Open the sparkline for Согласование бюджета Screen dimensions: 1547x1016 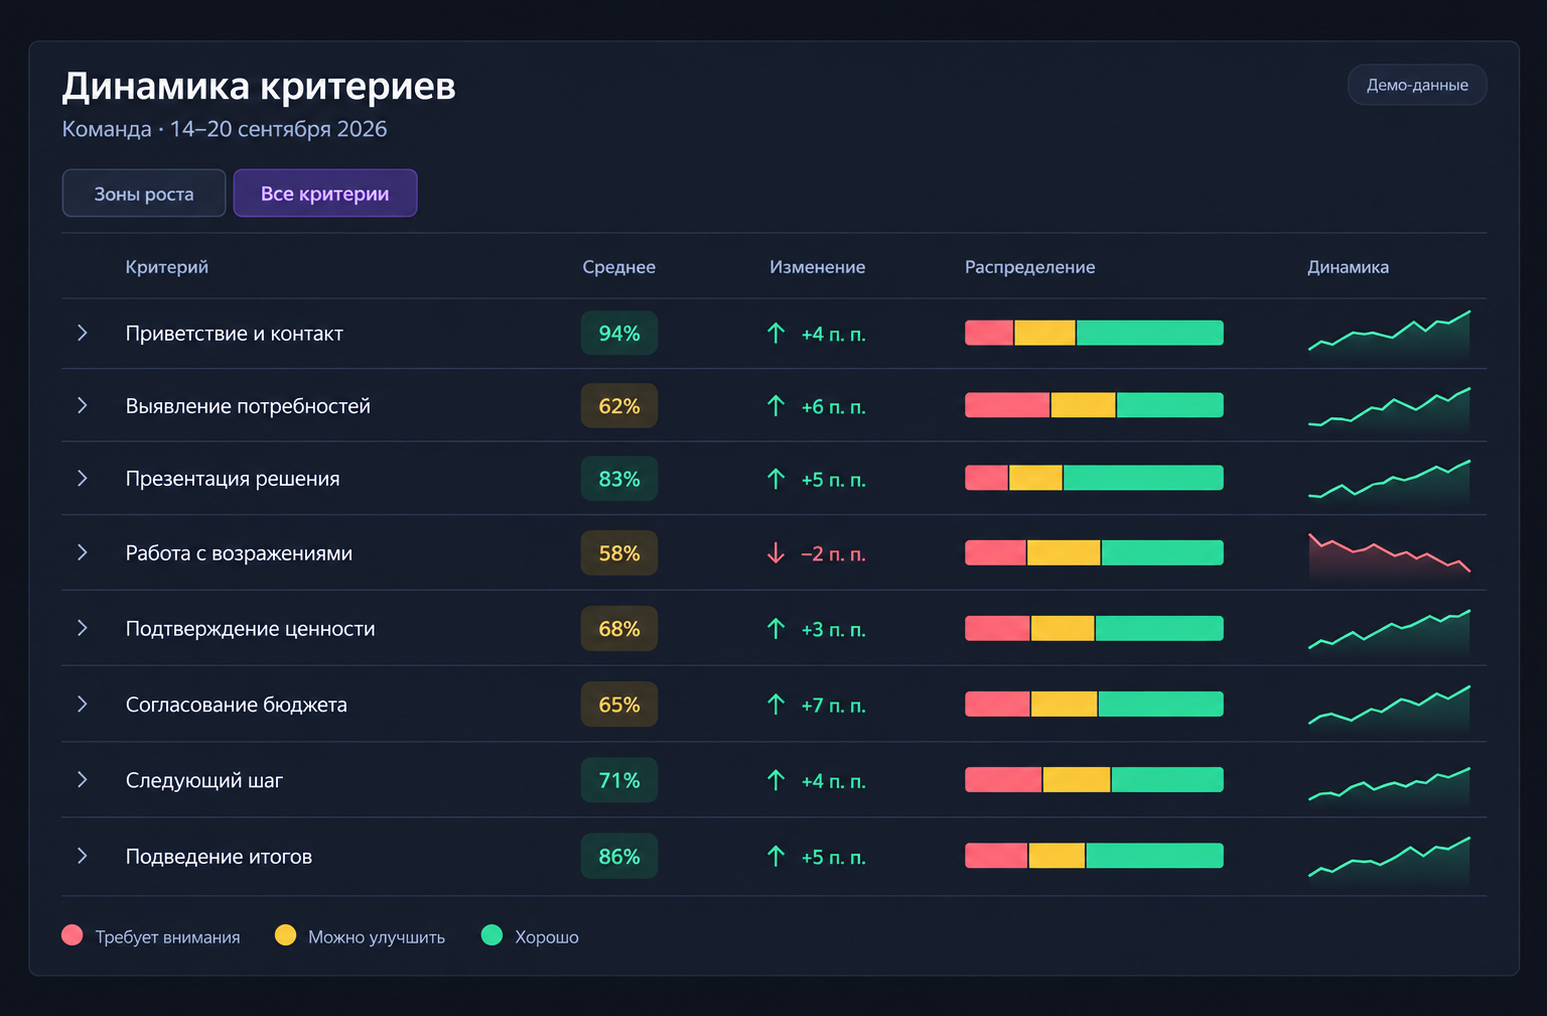pos(1389,707)
